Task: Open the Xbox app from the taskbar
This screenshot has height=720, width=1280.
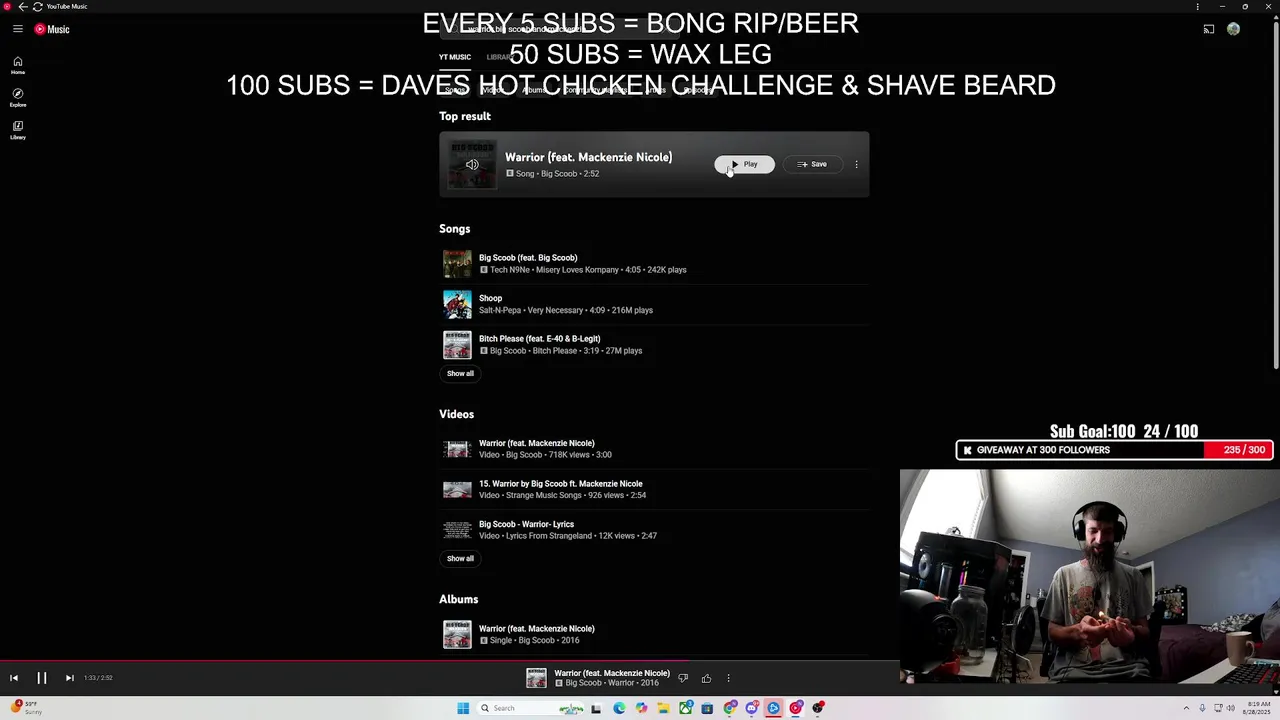Action: 686,708
